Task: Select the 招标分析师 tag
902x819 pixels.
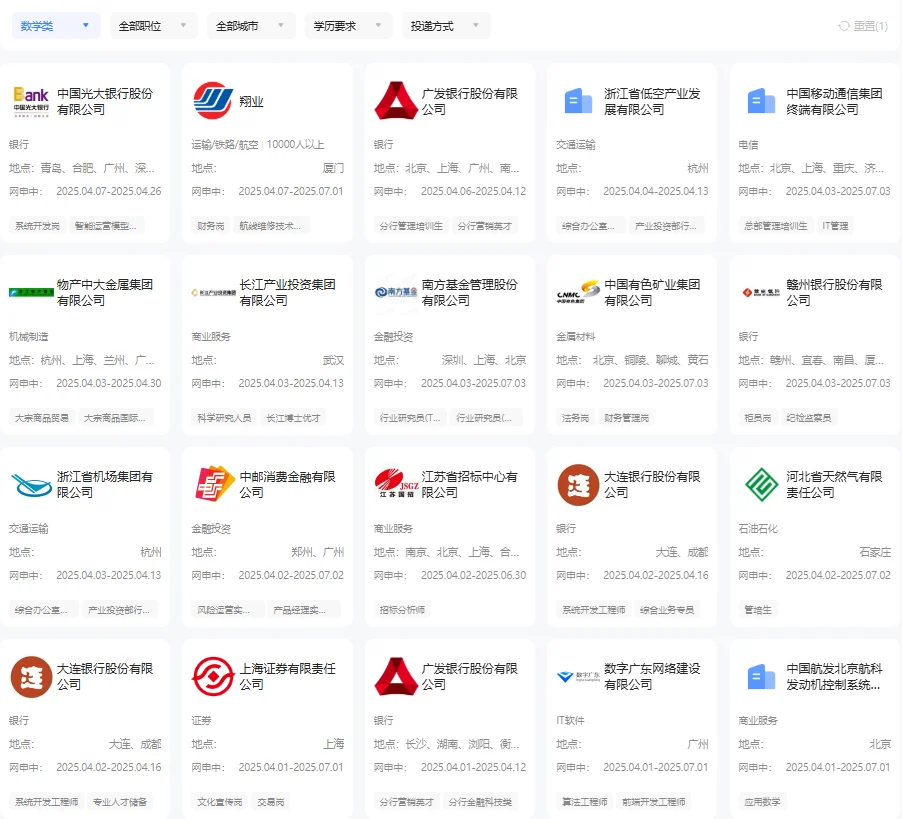Action: coord(402,610)
